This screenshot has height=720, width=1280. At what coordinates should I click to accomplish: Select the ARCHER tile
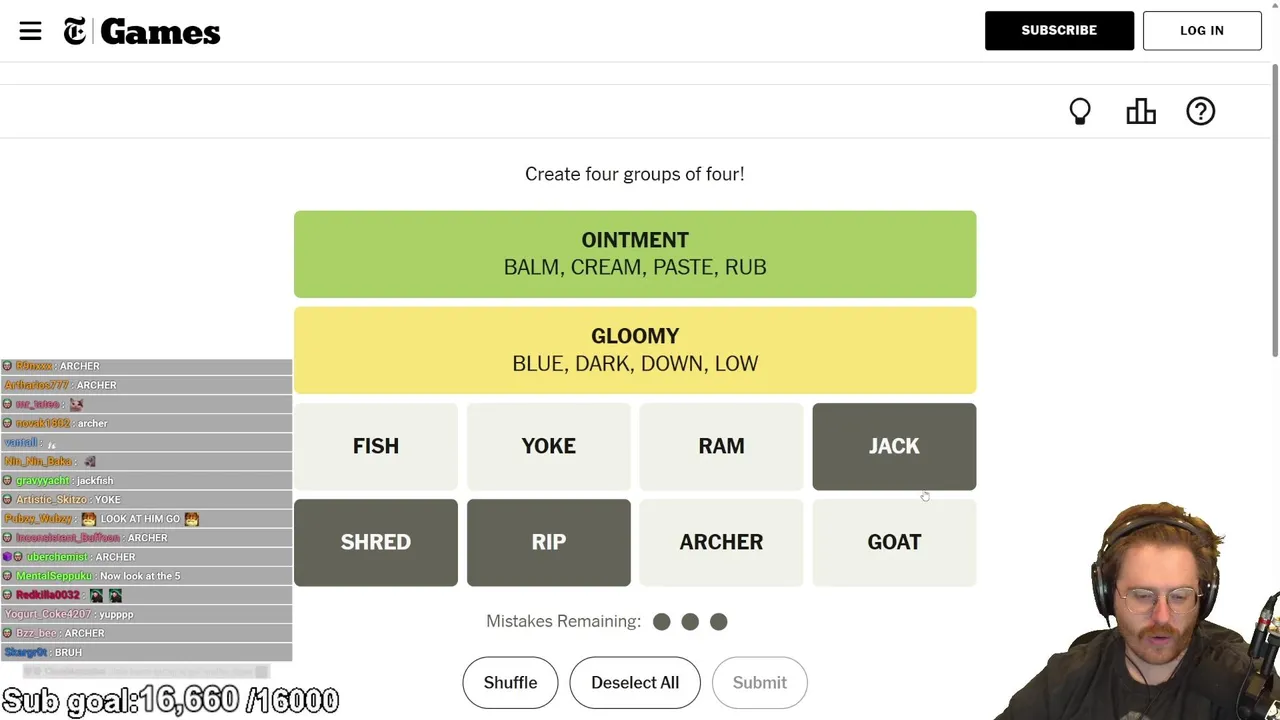tap(721, 542)
